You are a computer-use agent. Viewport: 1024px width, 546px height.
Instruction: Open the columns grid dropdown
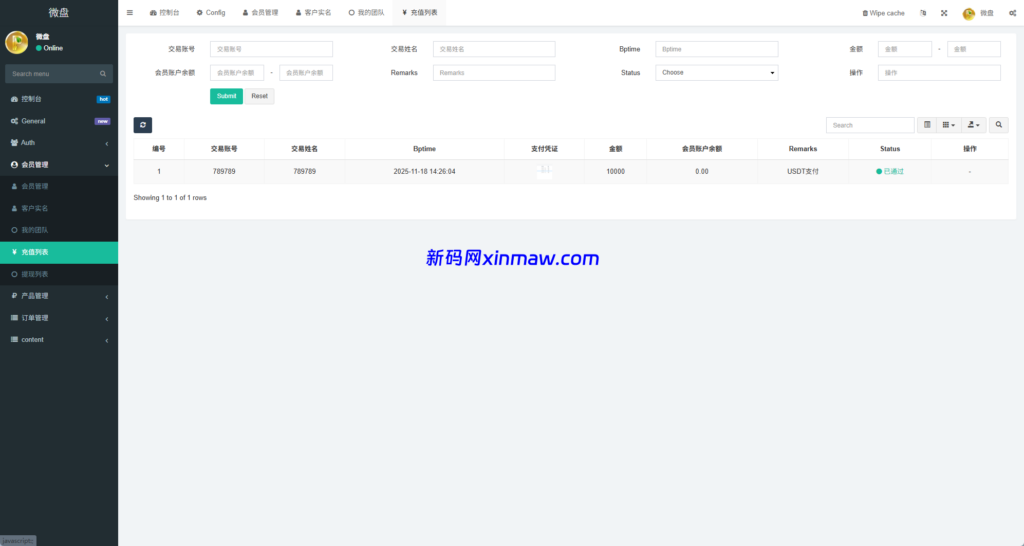pyautogui.click(x=948, y=125)
